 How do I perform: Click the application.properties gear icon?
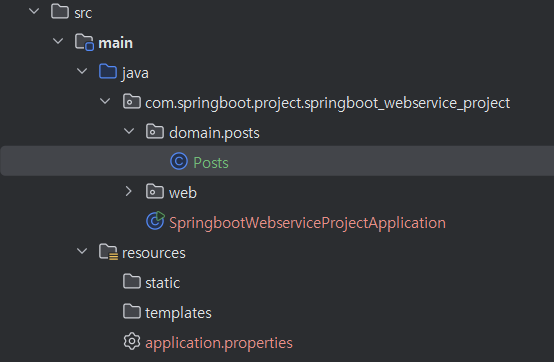click(x=132, y=342)
